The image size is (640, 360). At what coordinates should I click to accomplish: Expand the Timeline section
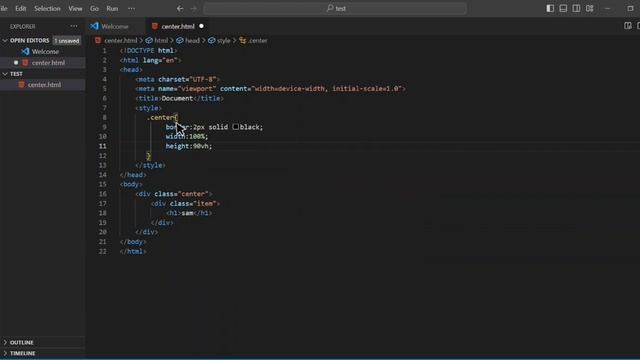point(22,353)
